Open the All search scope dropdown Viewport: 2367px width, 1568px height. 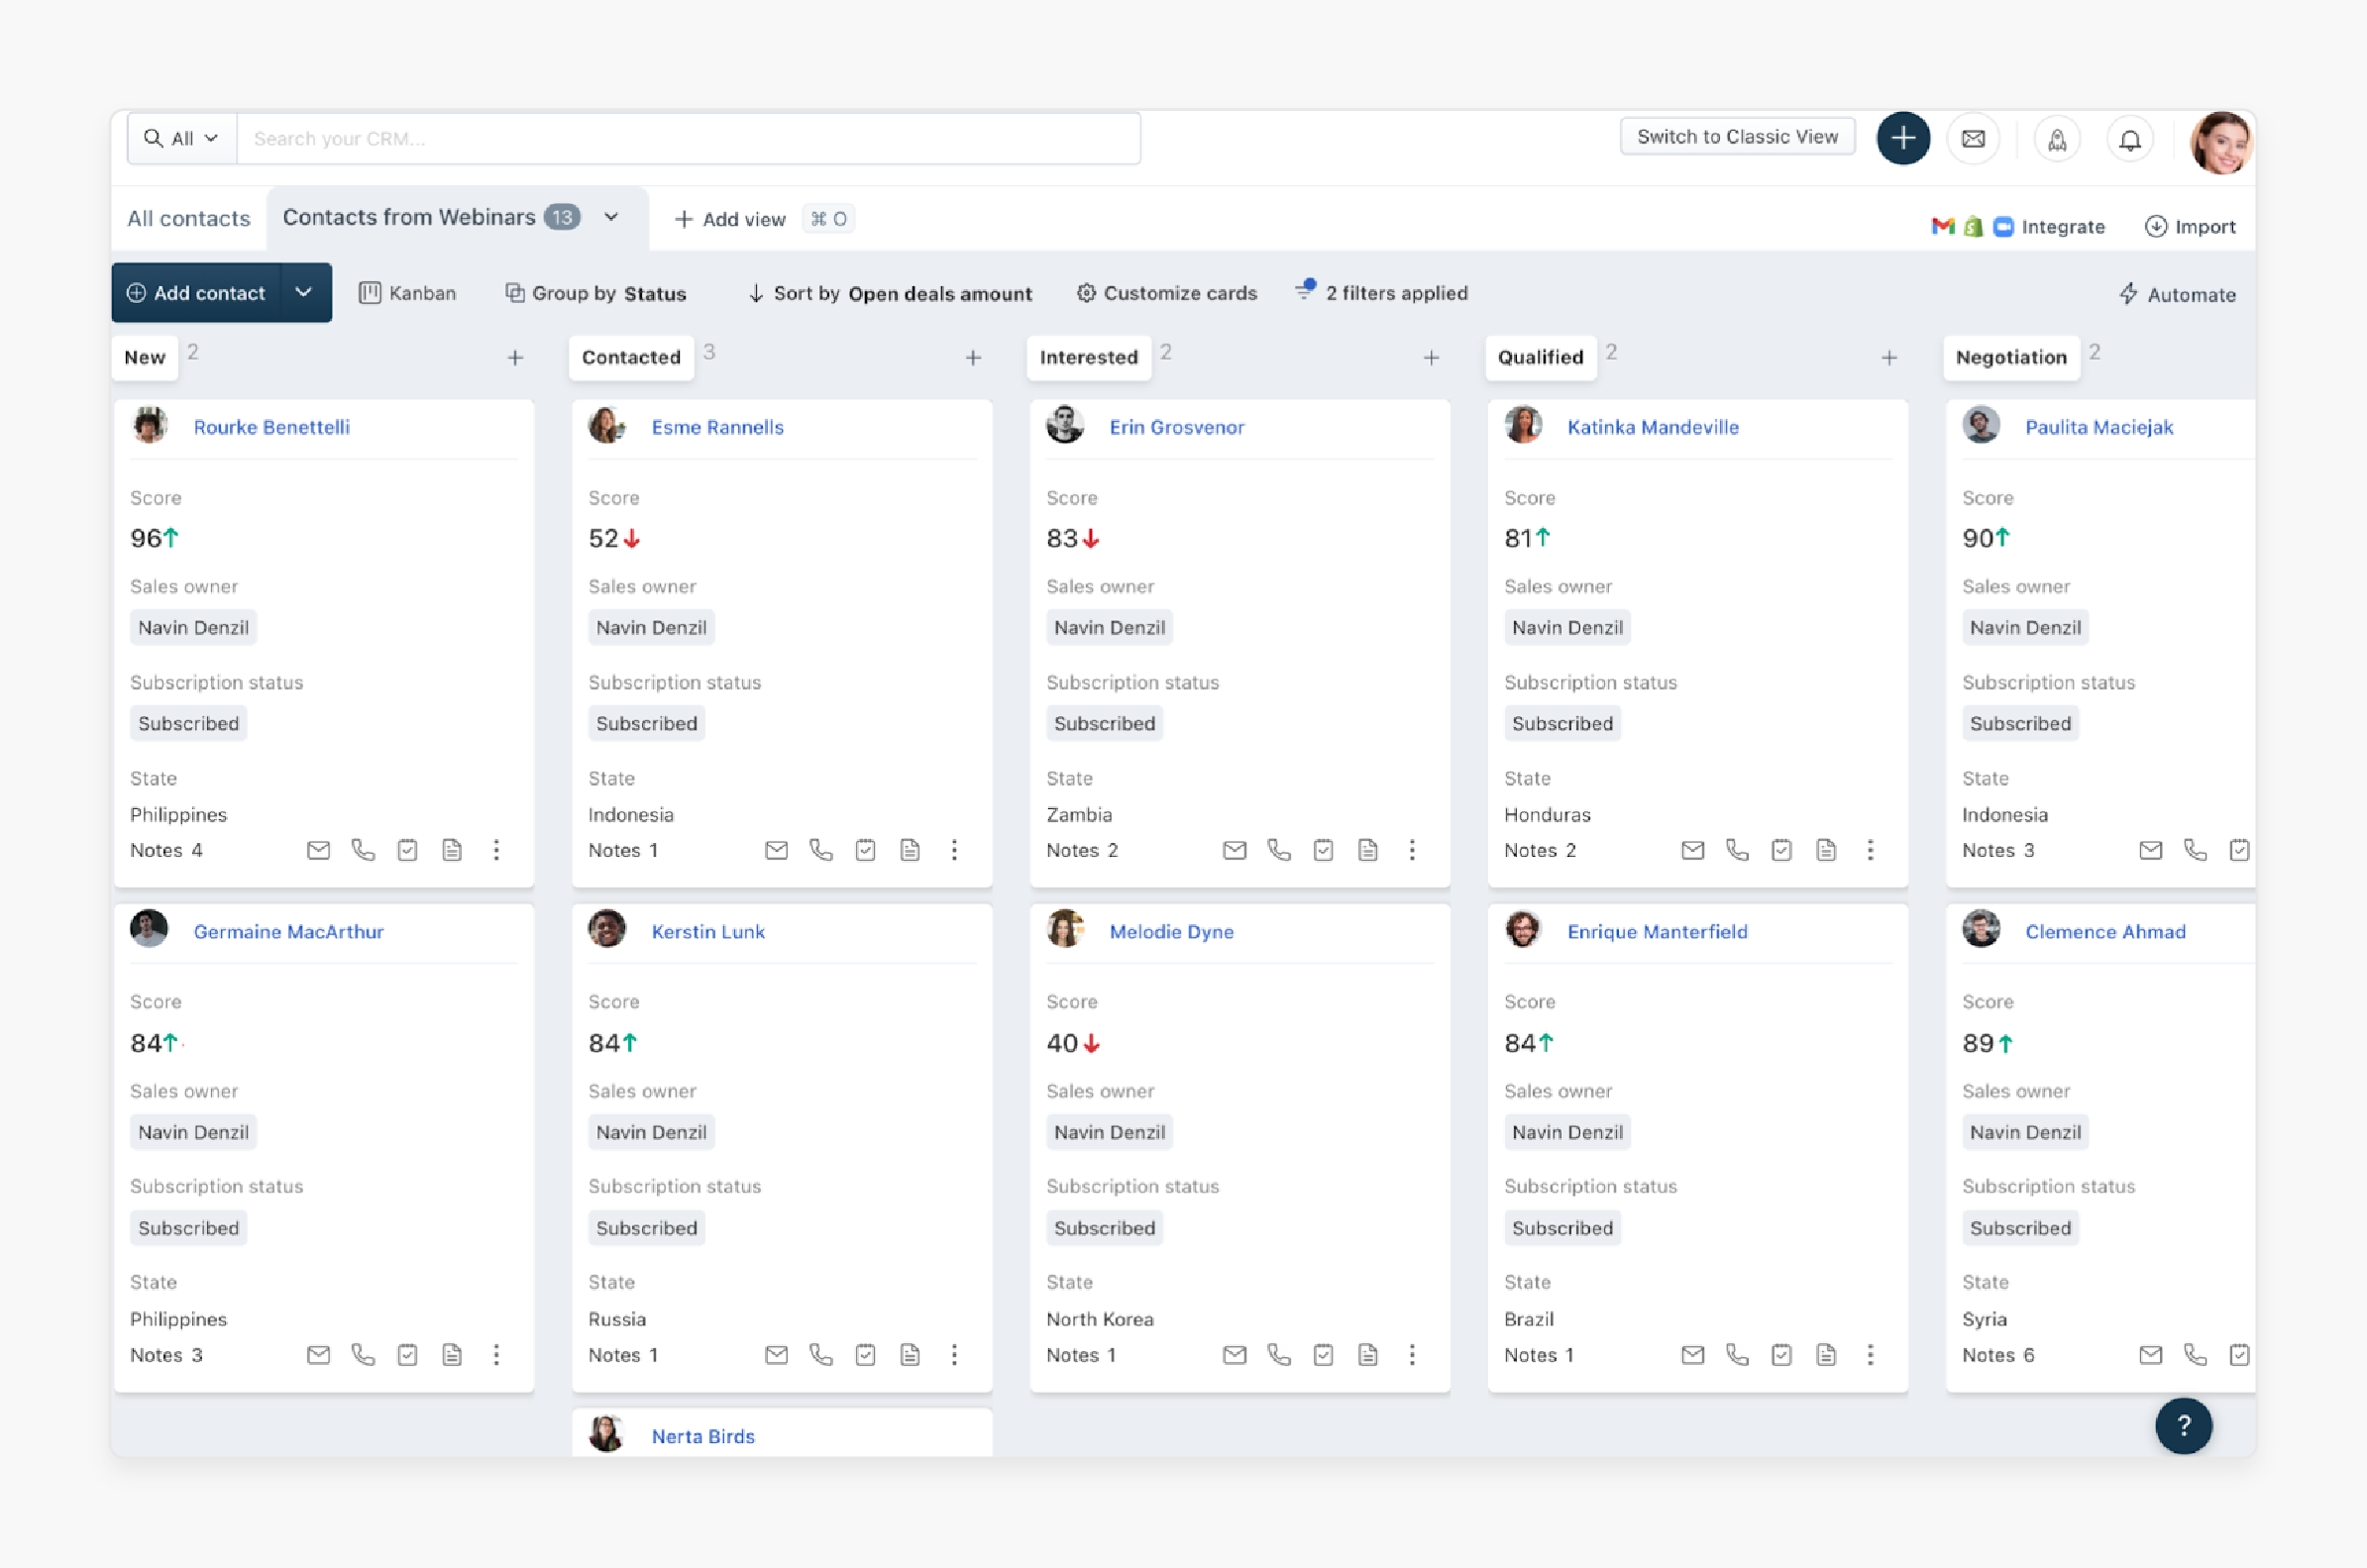(x=182, y=139)
